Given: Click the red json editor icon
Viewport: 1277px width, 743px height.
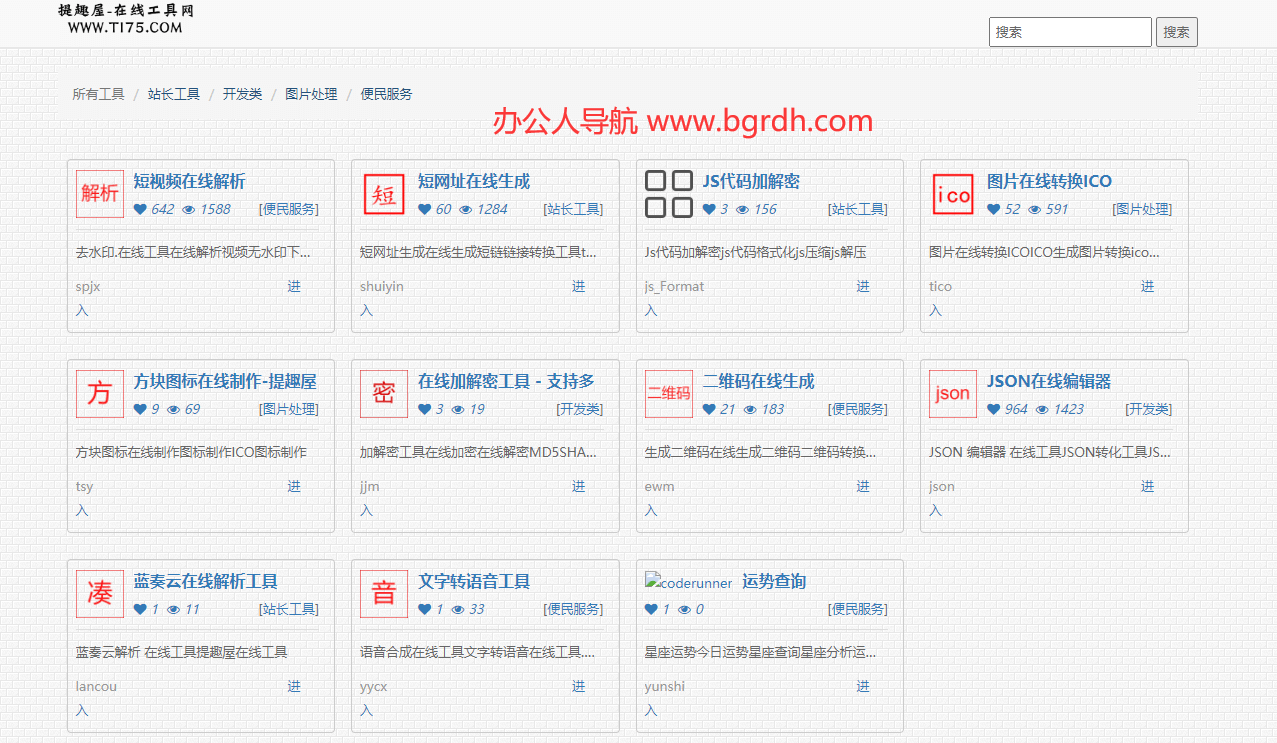Looking at the screenshot, I should (x=953, y=394).
